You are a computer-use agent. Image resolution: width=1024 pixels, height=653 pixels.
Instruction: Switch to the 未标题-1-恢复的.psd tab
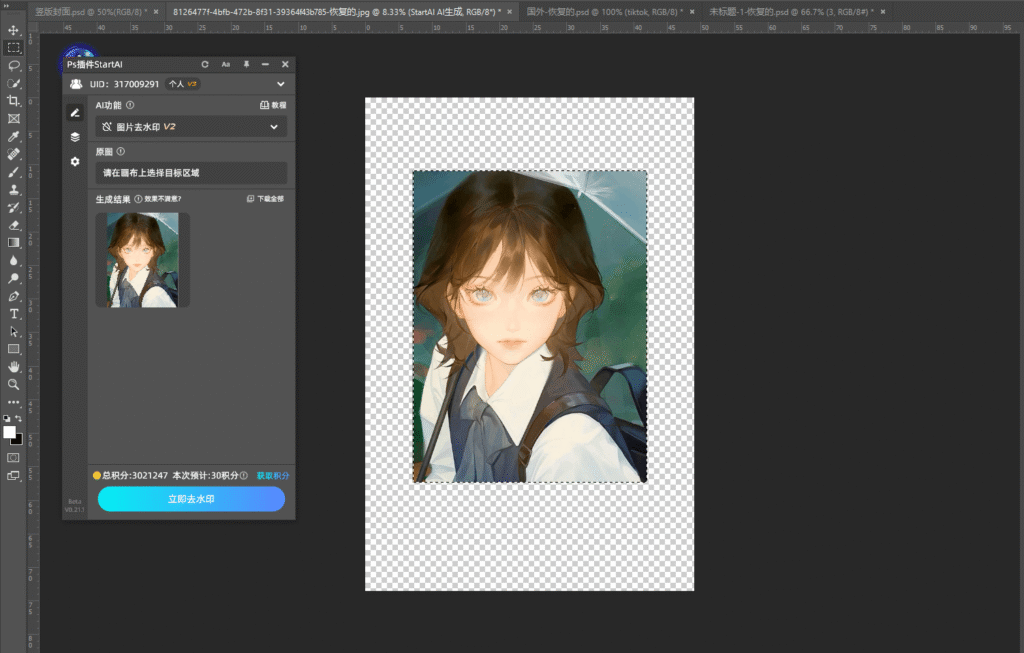tap(789, 11)
